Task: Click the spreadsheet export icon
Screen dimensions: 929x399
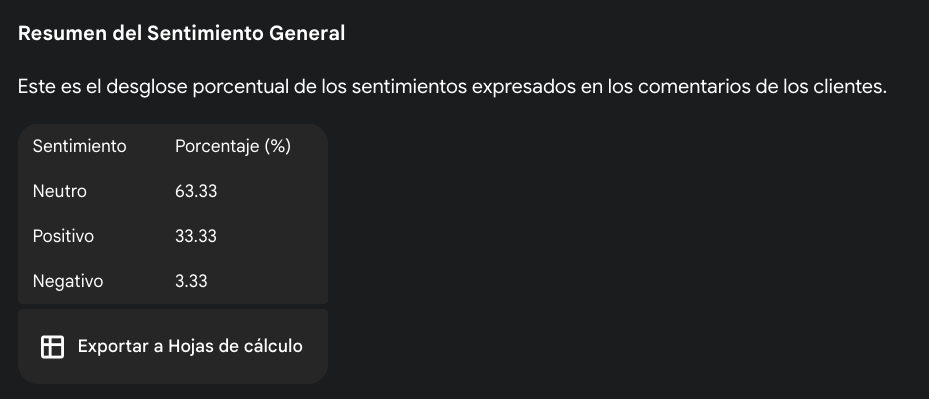Action: coord(52,347)
